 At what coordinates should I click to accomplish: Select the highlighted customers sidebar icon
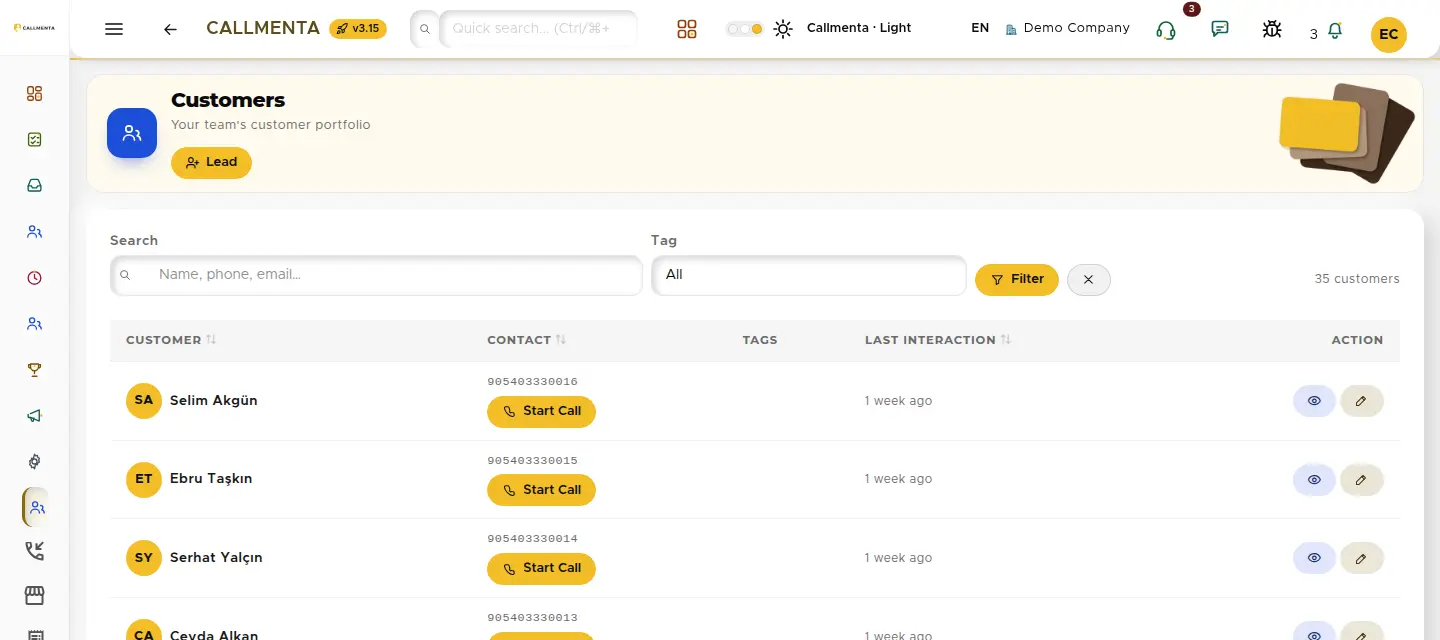click(x=36, y=508)
